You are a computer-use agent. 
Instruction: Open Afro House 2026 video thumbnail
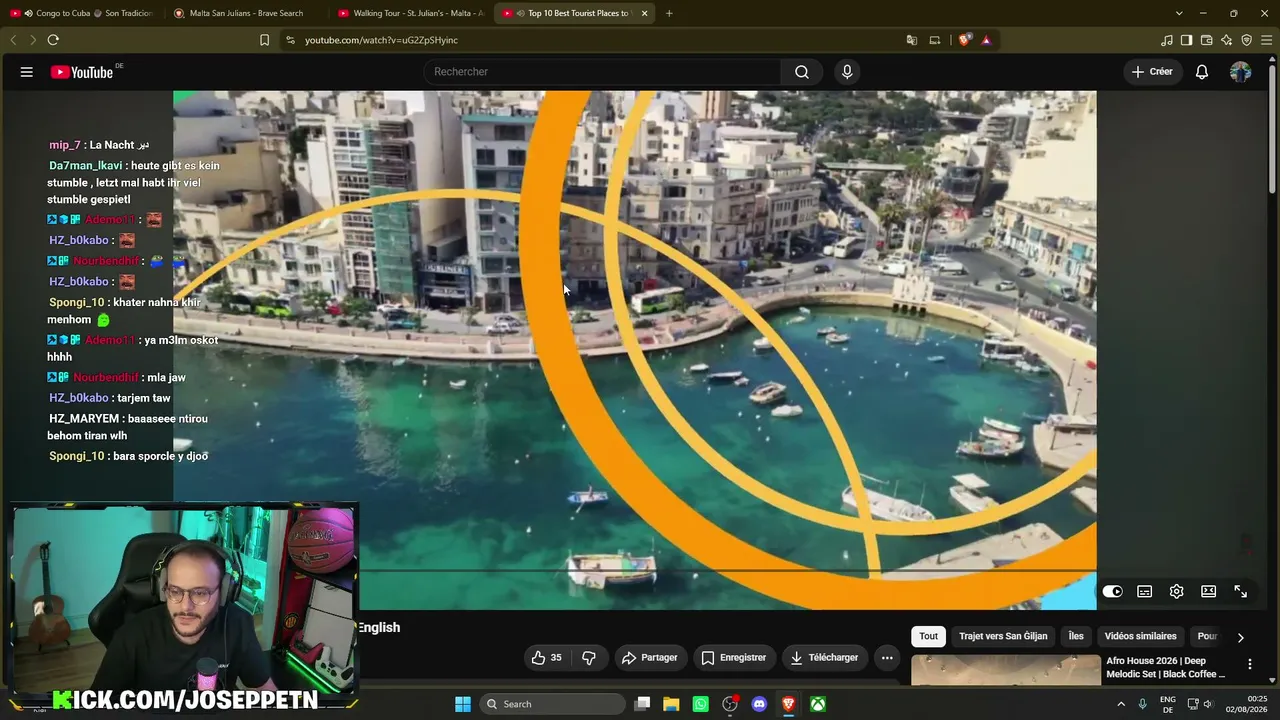pos(1005,670)
